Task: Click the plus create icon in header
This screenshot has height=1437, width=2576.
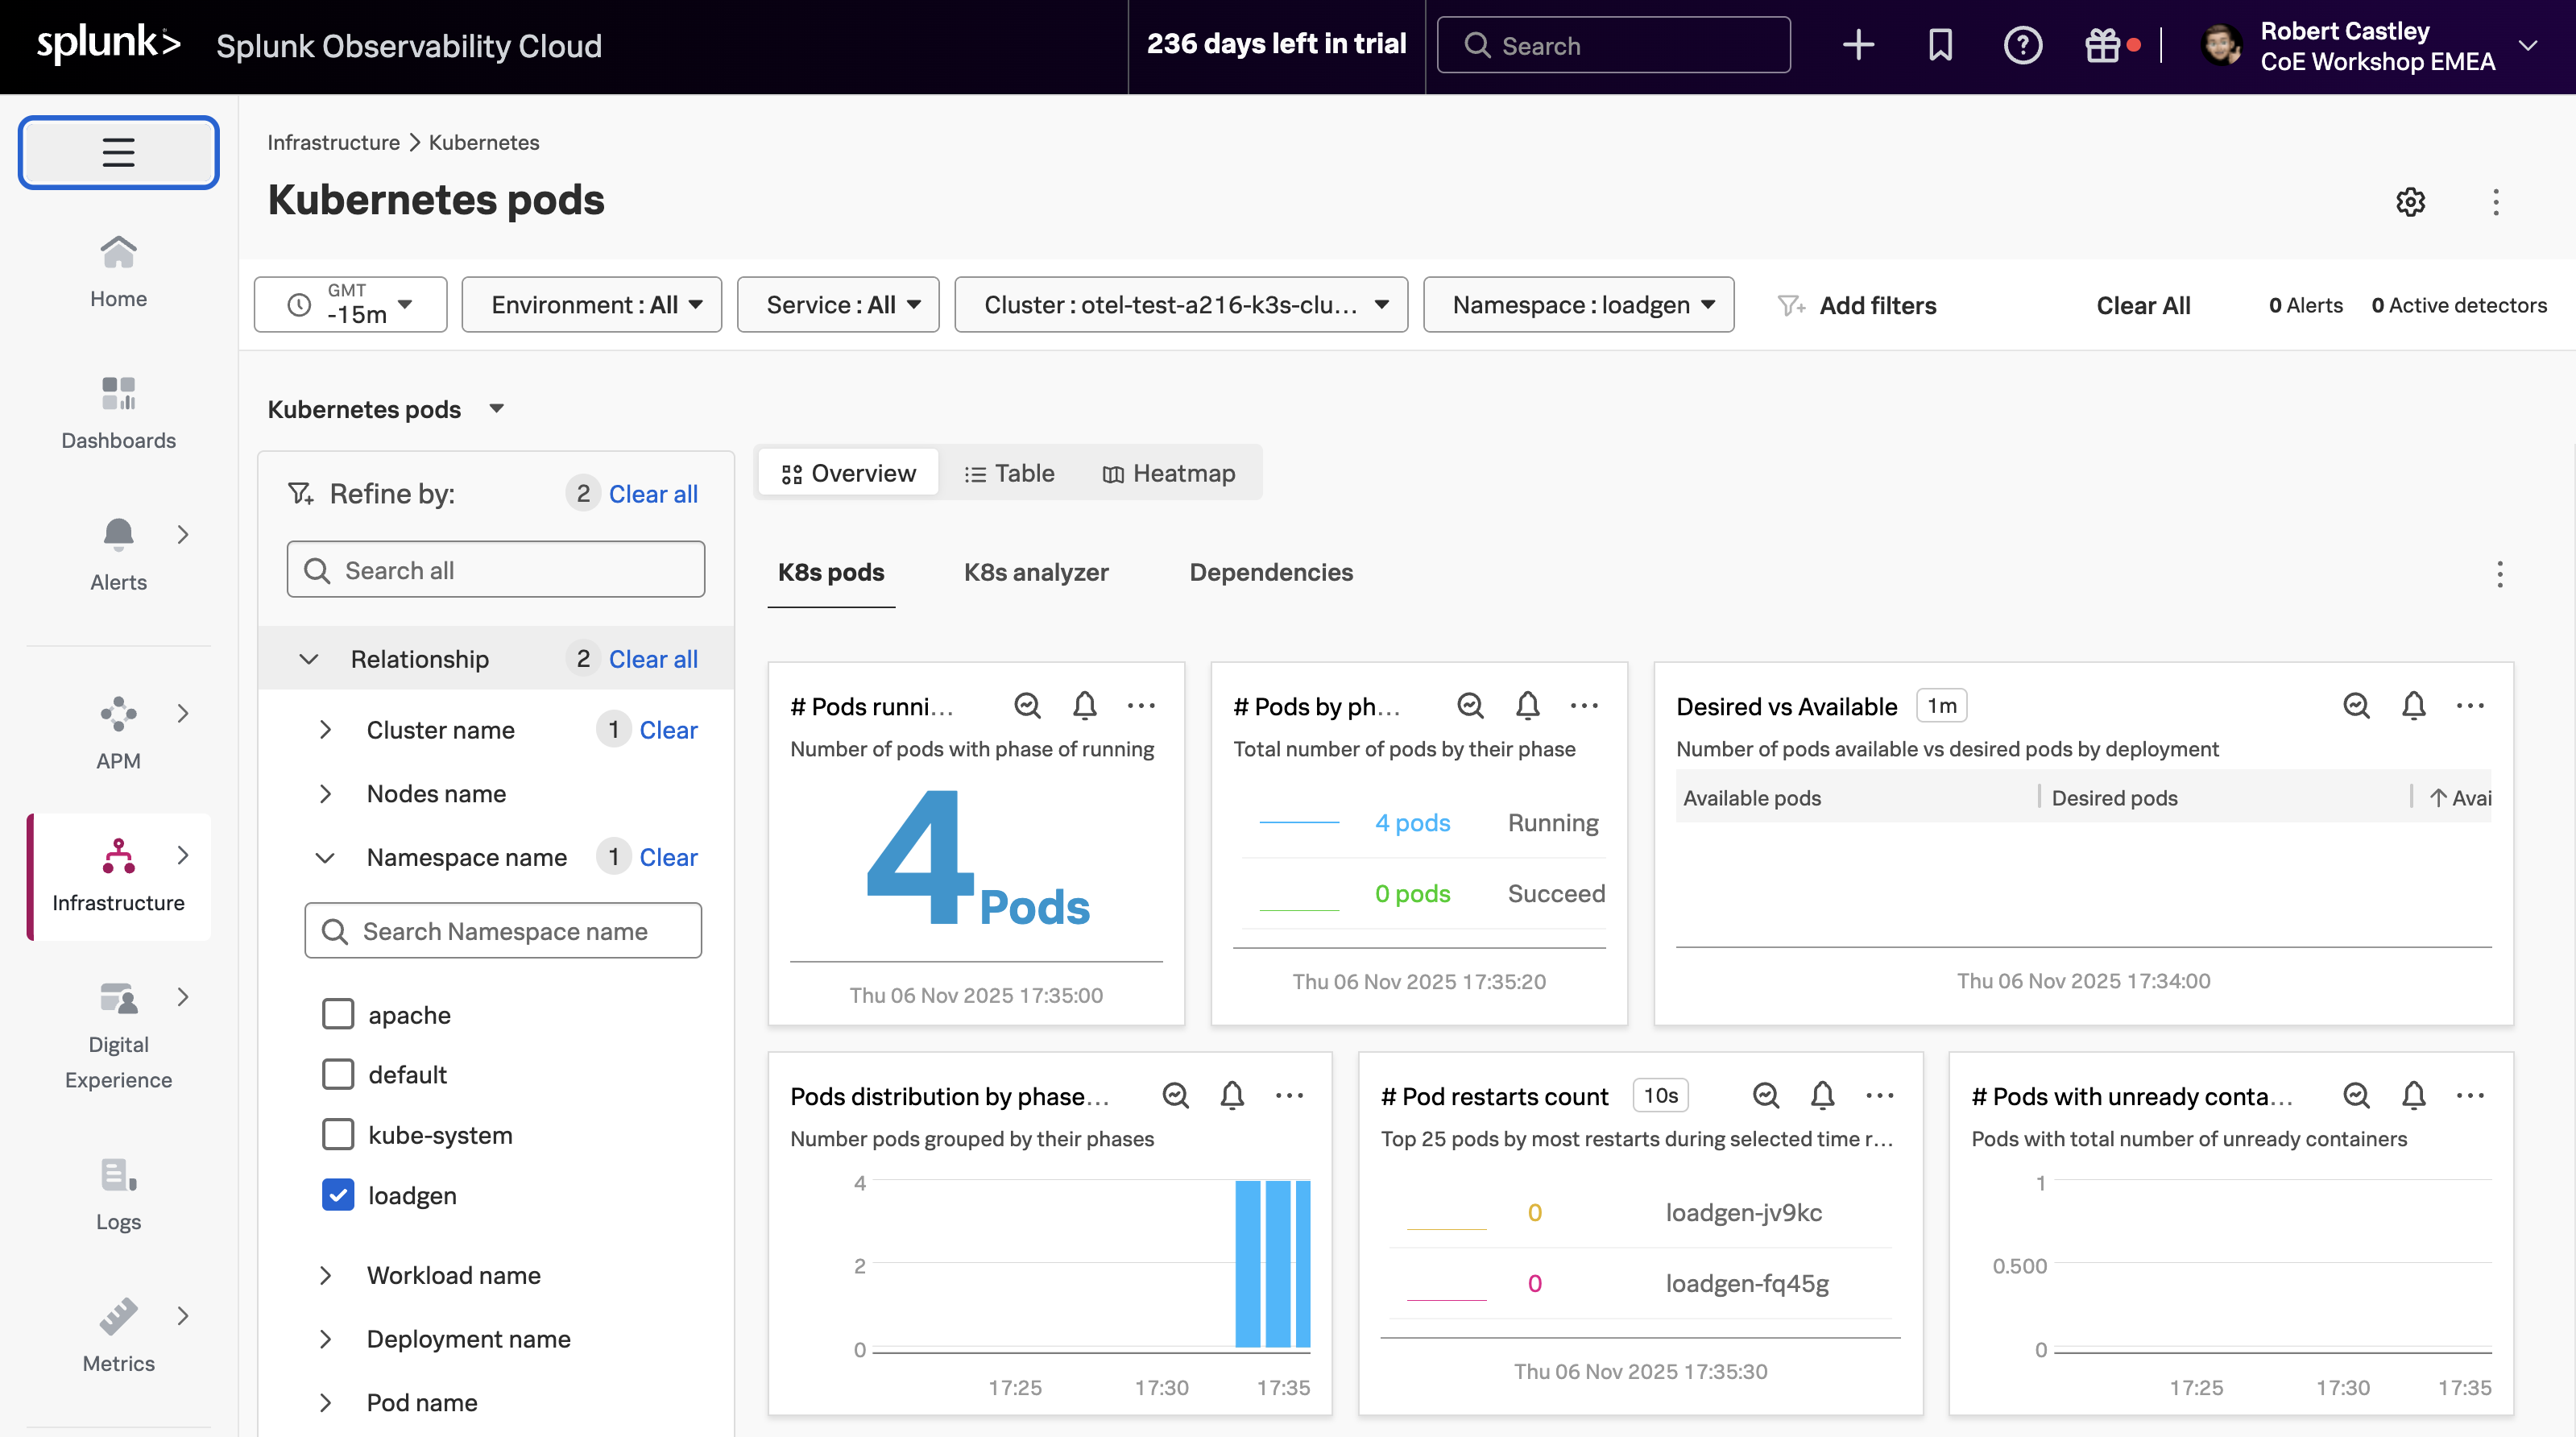Action: pos(1858,45)
